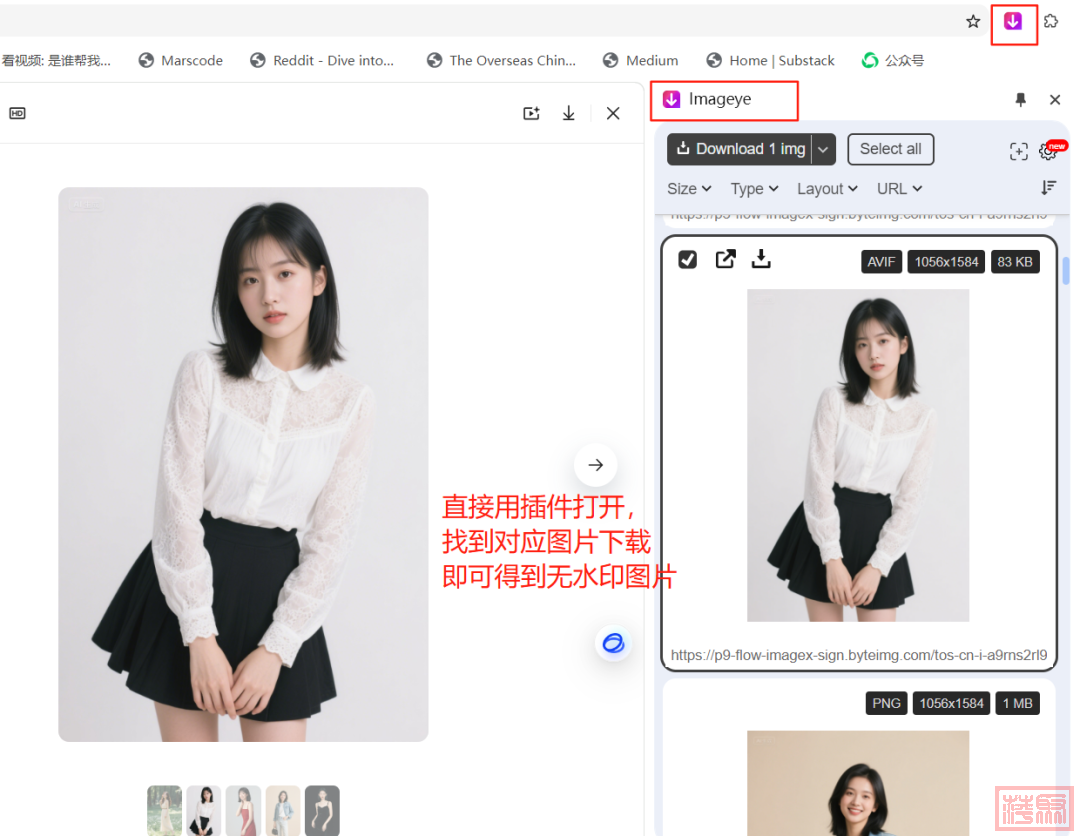1080x836 pixels.
Task: Open the arrow beside Download 1 img
Action: (x=823, y=149)
